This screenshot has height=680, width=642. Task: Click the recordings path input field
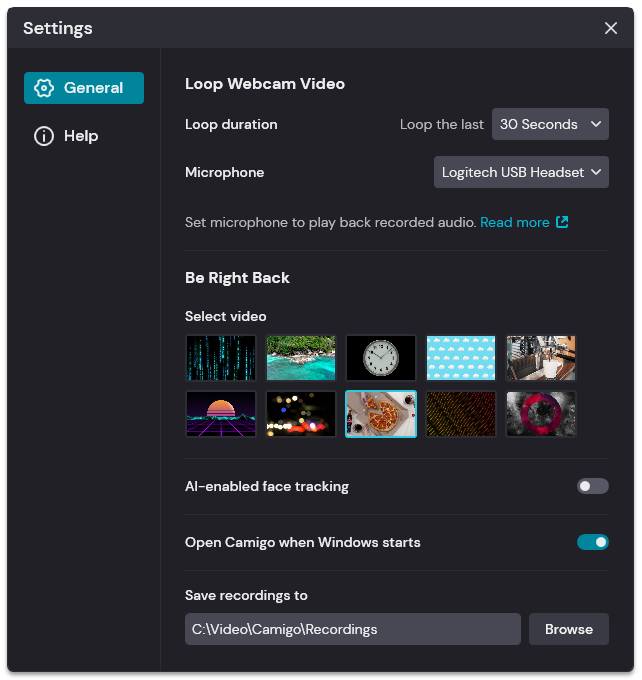click(353, 629)
